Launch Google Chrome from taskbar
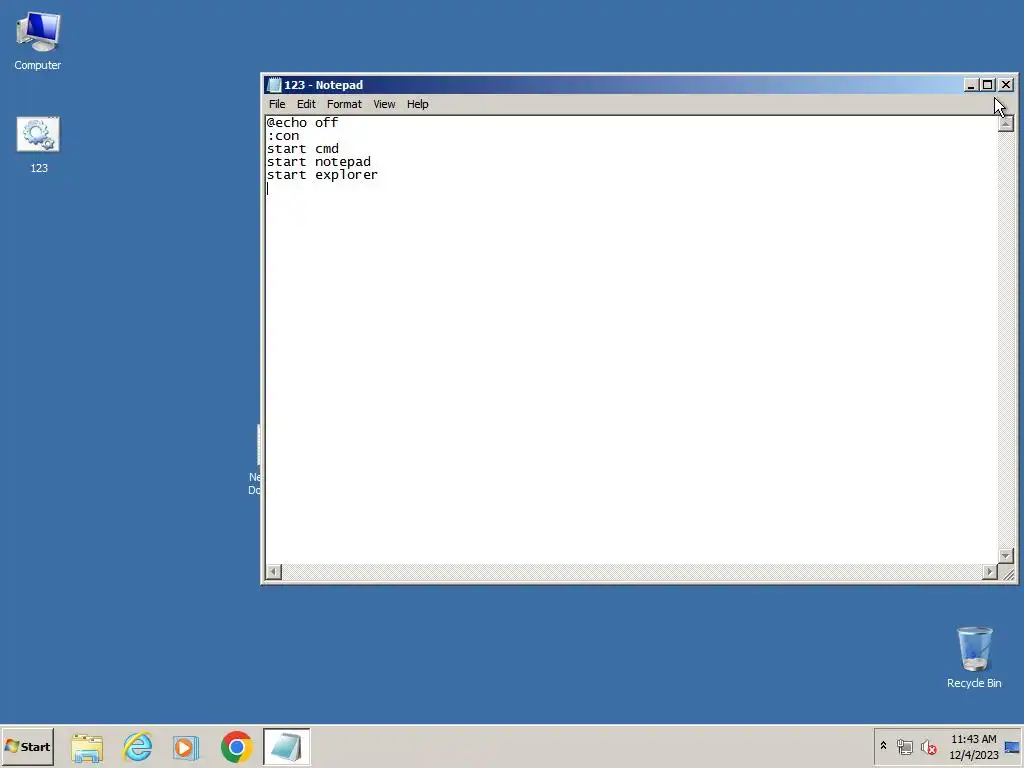1024x768 pixels. (236, 747)
